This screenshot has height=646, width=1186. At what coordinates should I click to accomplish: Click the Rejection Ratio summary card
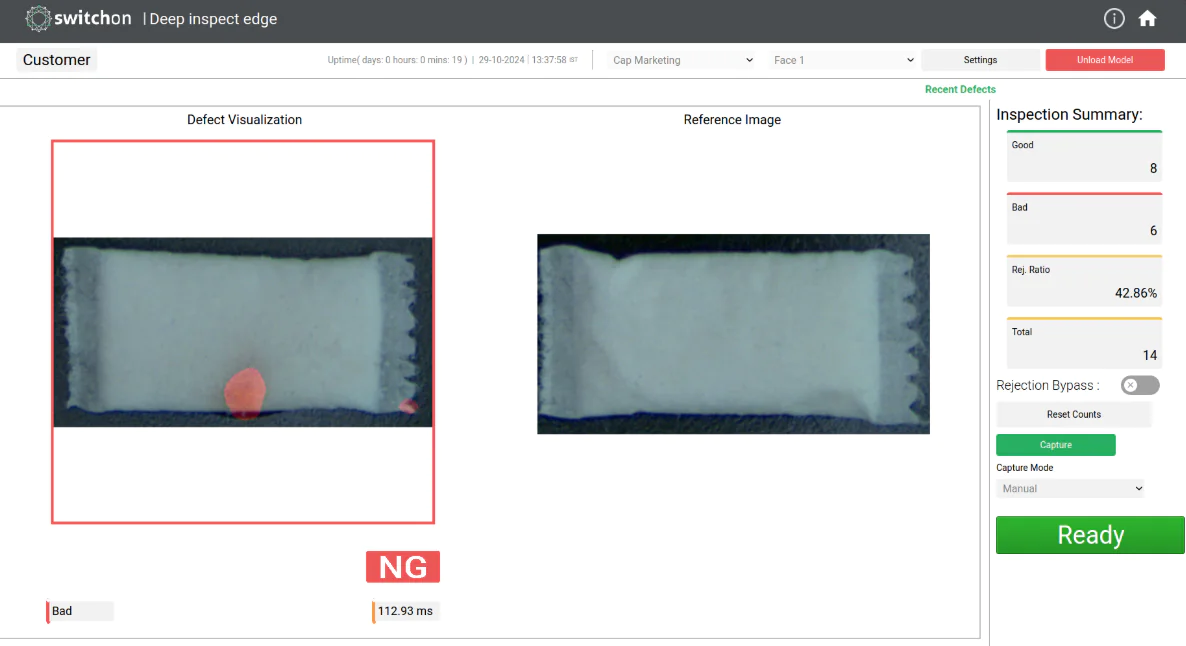point(1084,281)
